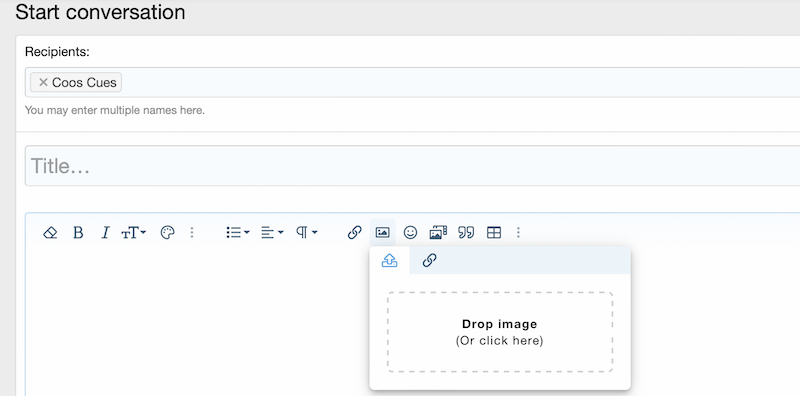Click the Drop image upload area
800x396 pixels.
click(500, 332)
